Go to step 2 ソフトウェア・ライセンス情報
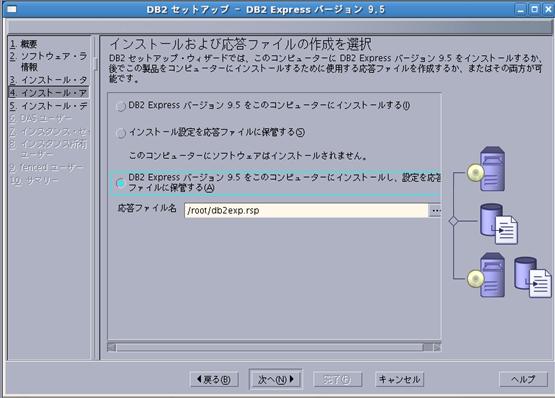 pyautogui.click(x=48, y=61)
